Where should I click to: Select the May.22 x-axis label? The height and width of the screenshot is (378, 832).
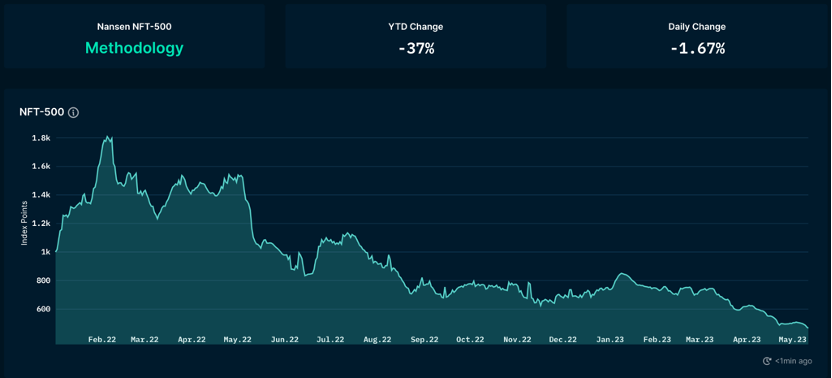click(237, 339)
